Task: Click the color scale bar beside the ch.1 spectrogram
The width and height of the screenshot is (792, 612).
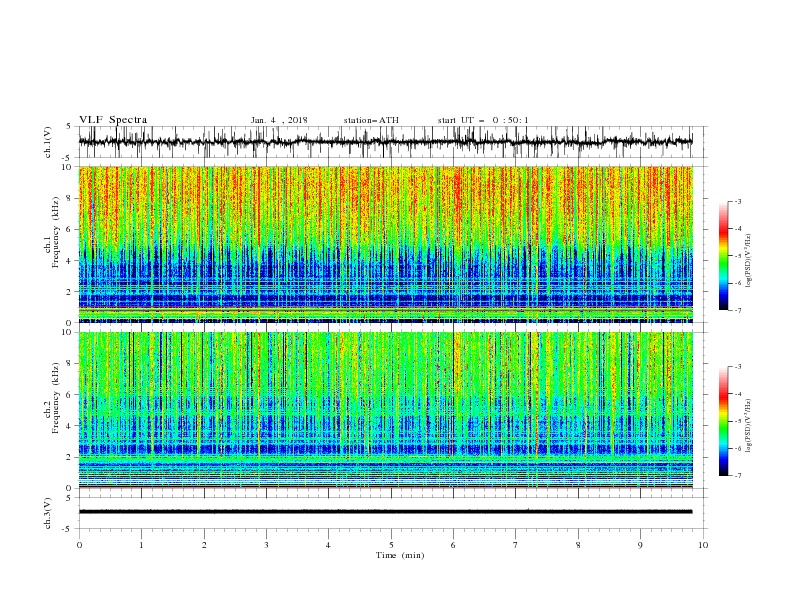Action: pos(723,256)
